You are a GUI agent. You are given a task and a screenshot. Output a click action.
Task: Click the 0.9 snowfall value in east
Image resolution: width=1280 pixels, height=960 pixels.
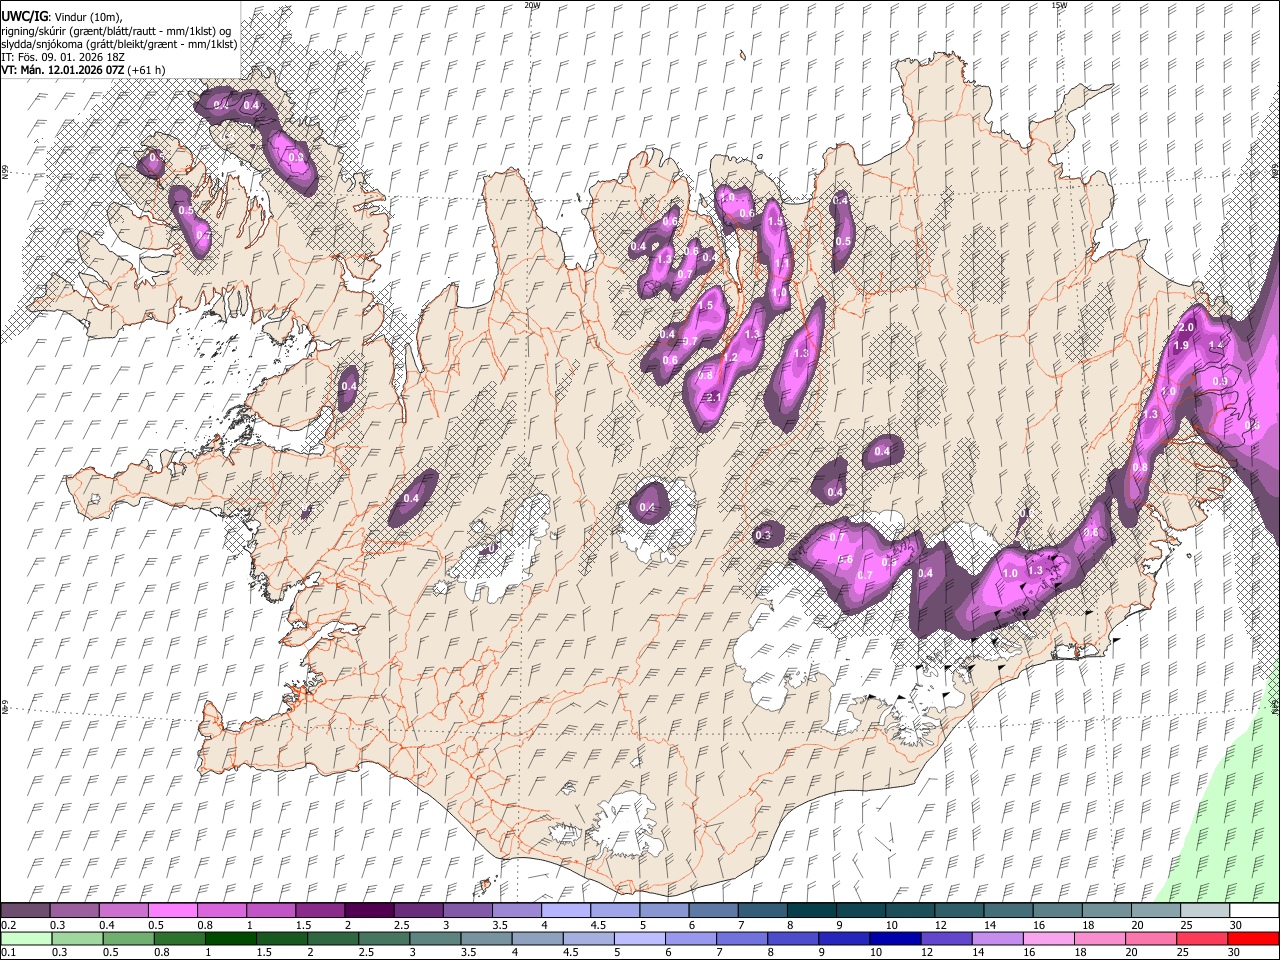click(x=1220, y=382)
